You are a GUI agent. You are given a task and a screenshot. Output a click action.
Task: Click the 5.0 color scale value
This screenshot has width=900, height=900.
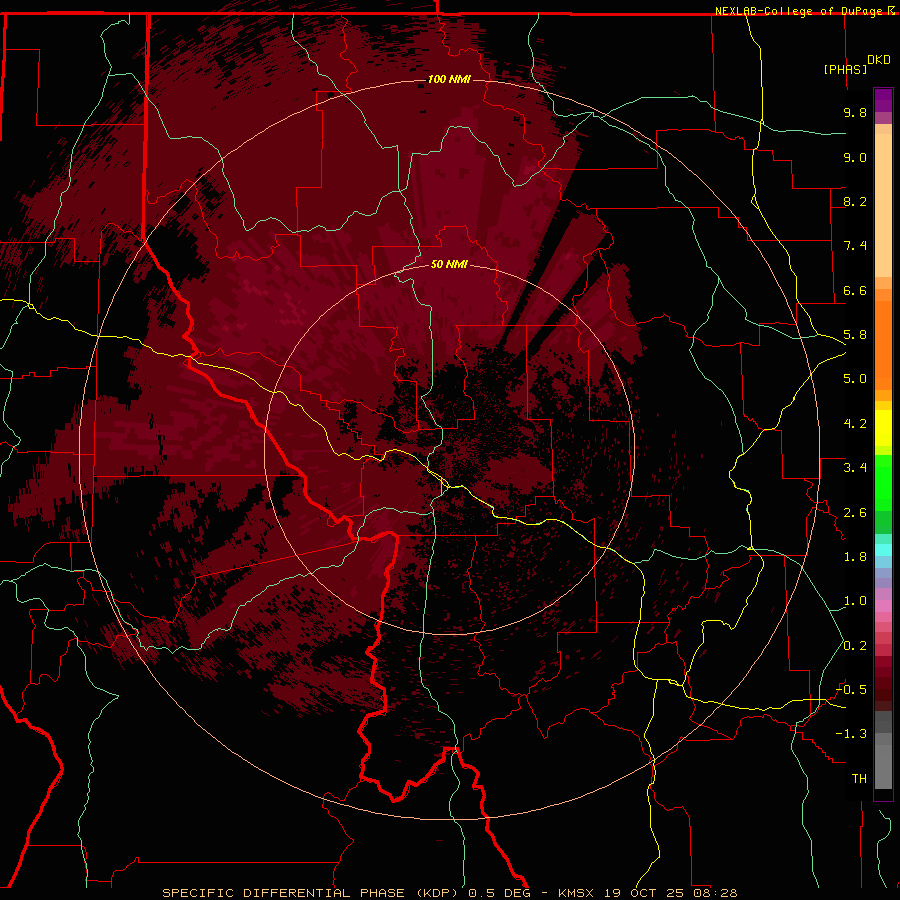pyautogui.click(x=855, y=379)
